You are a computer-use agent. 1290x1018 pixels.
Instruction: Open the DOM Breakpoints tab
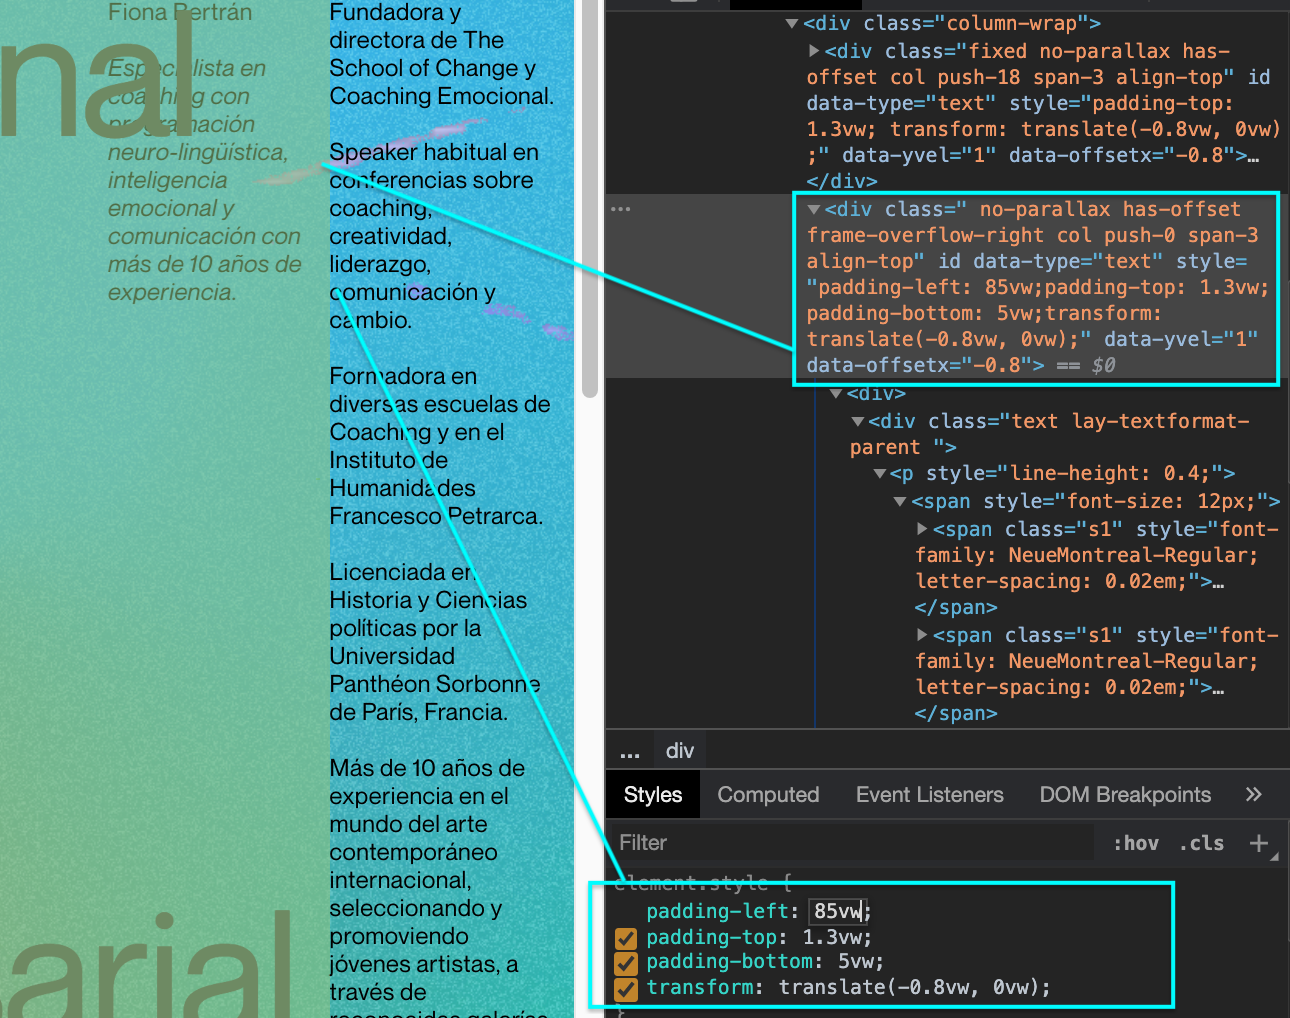pos(1124,795)
